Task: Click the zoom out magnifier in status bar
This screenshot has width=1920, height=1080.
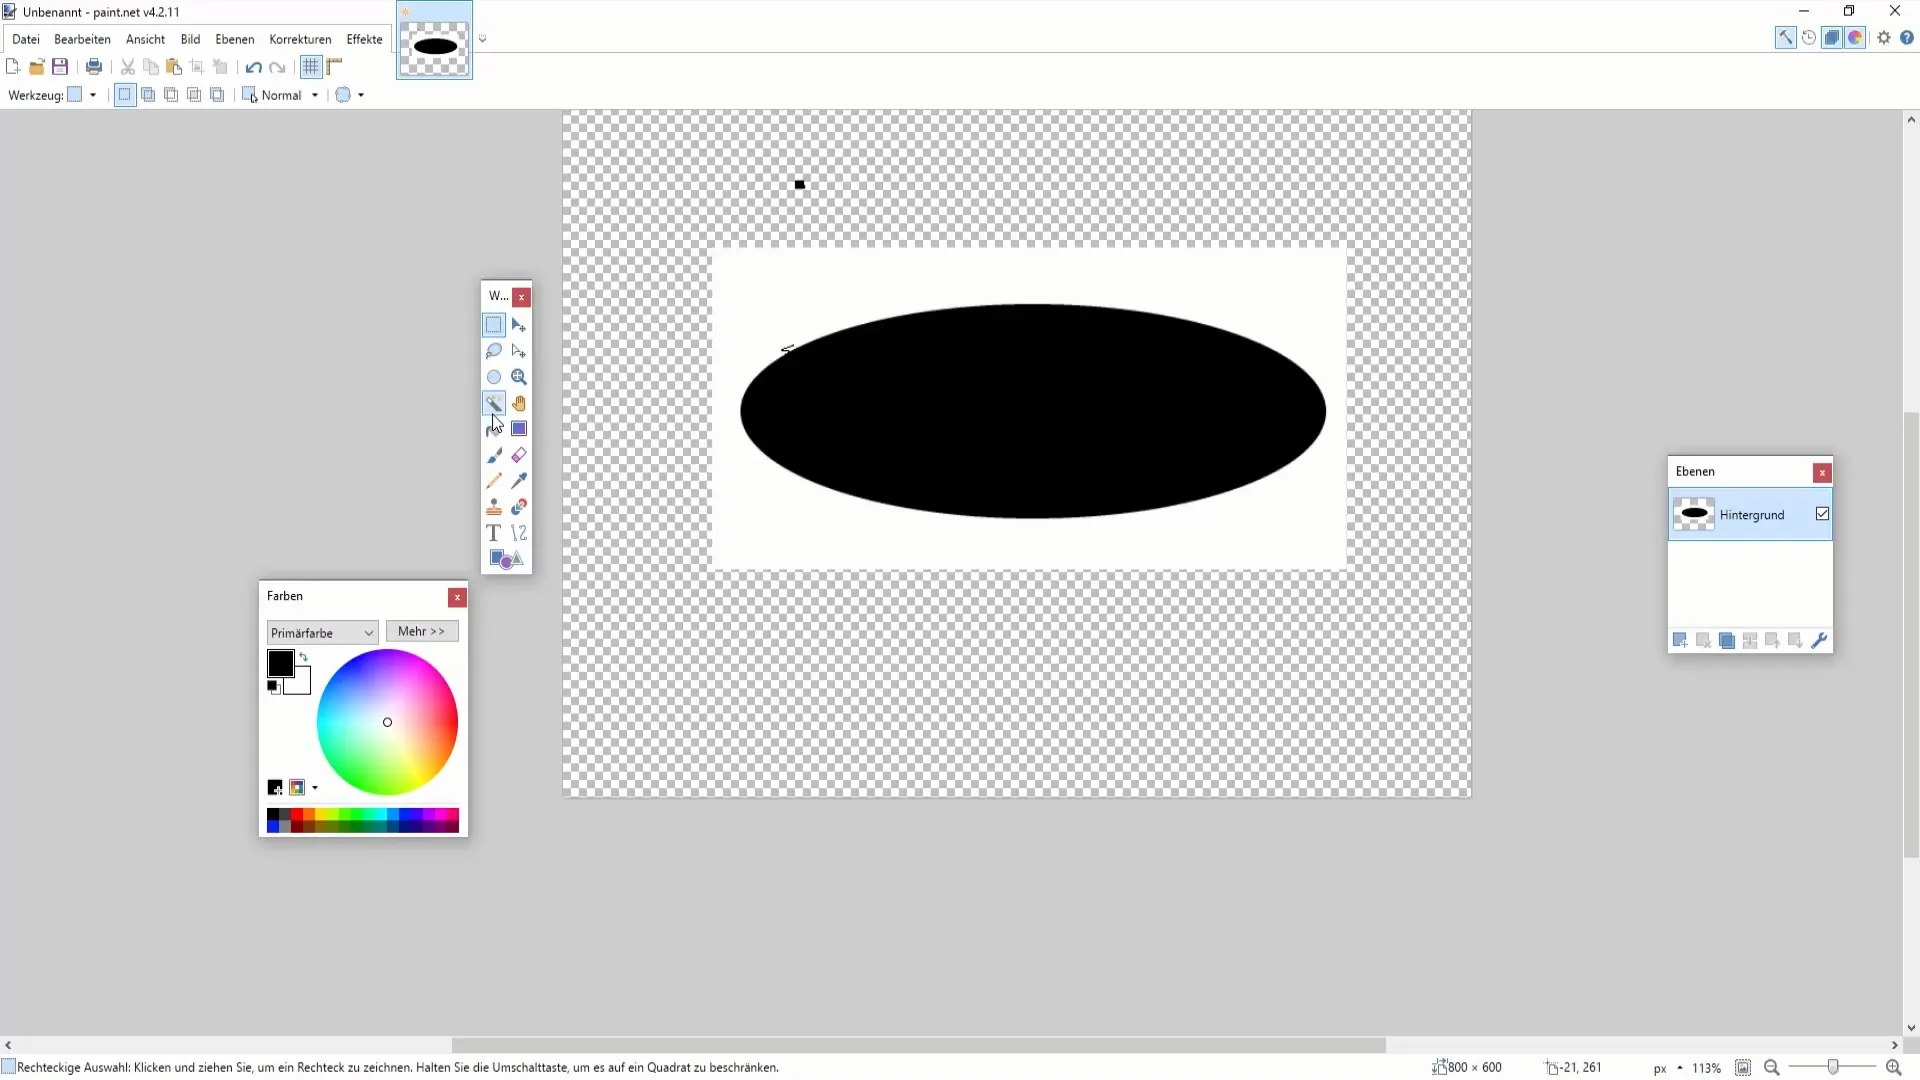Action: click(1772, 1068)
